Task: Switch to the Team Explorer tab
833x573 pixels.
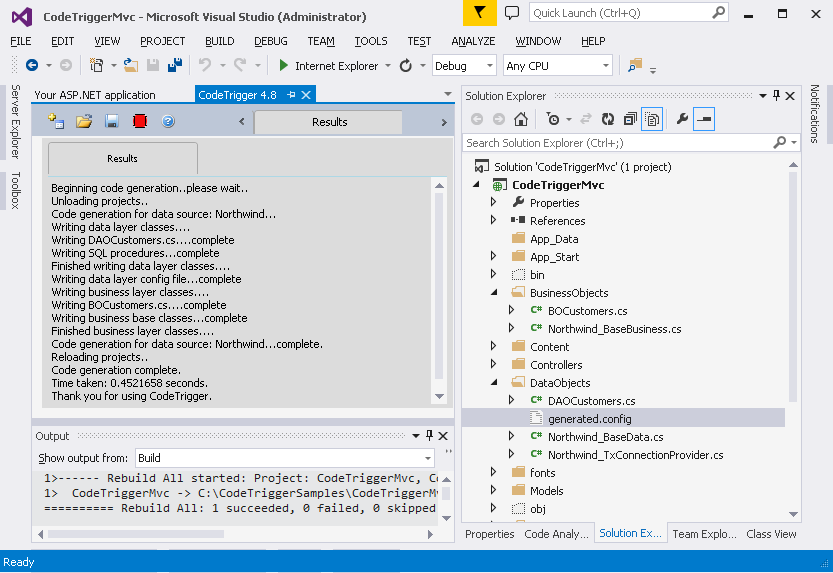Action: [x=703, y=534]
